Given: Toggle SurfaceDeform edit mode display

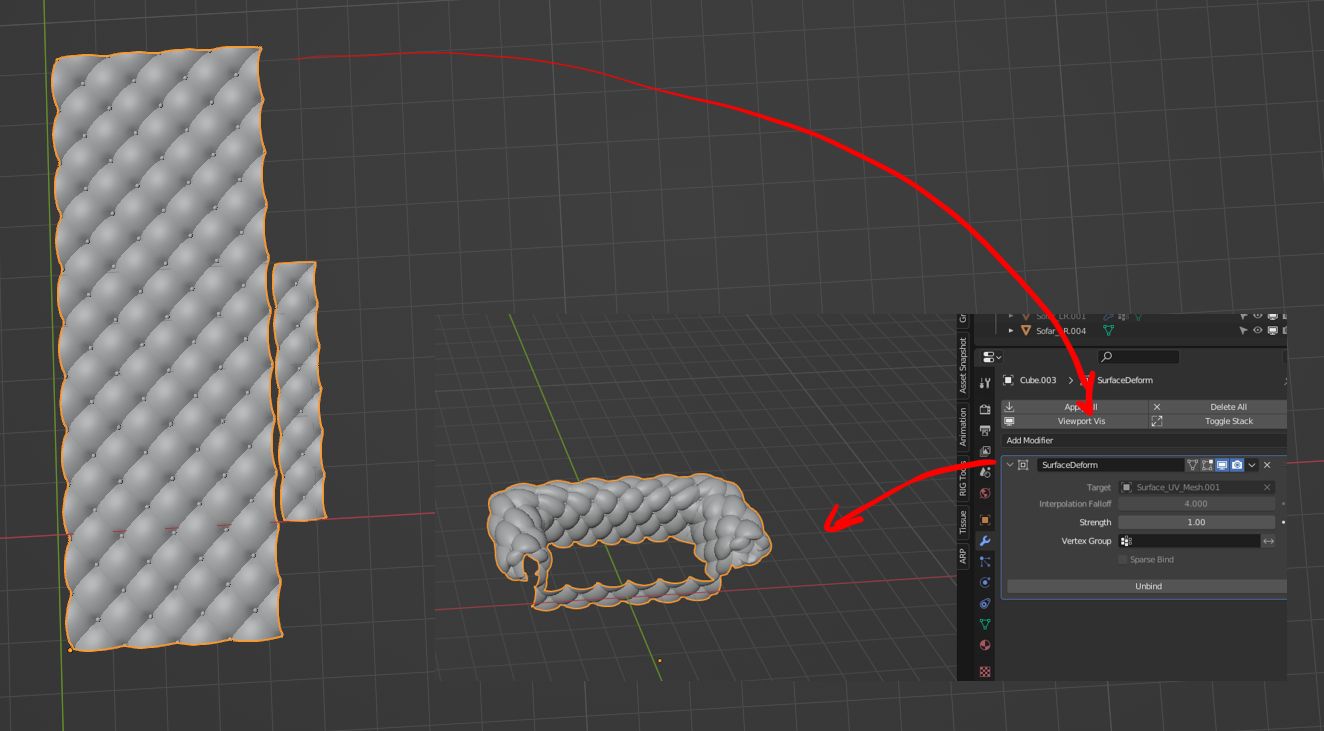Looking at the screenshot, I should (1207, 465).
